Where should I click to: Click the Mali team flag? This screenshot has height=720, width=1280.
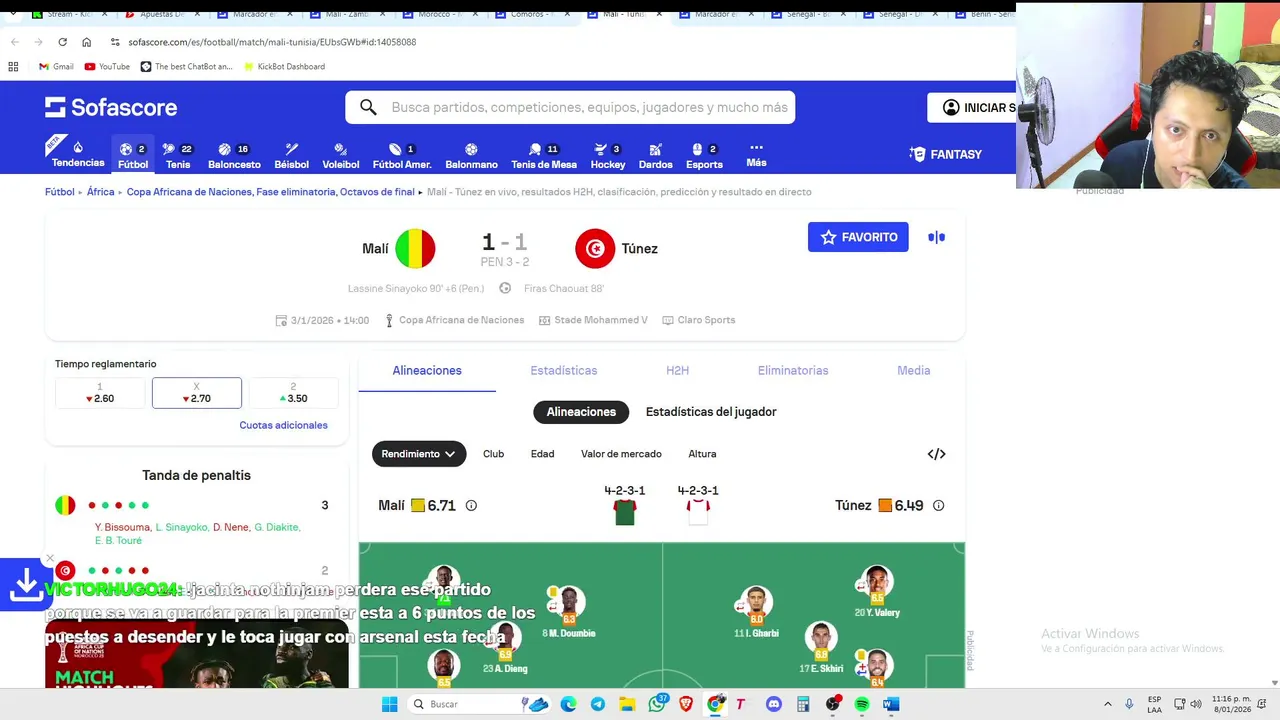click(x=415, y=249)
